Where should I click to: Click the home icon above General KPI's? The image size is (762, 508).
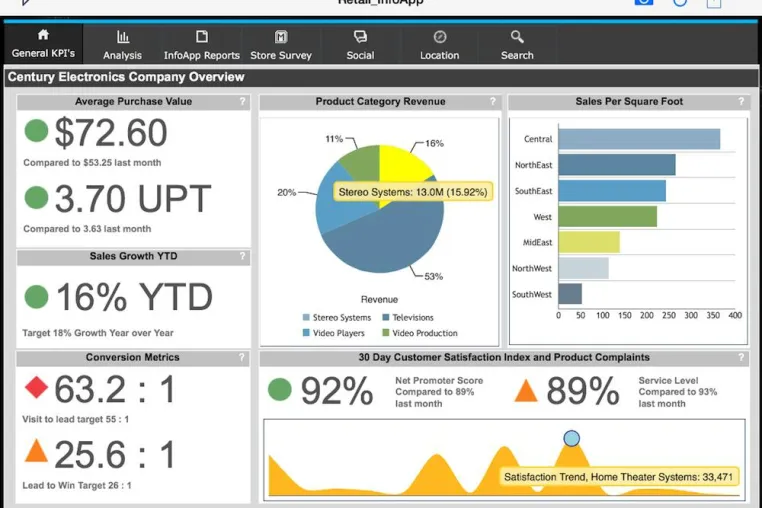pyautogui.click(x=43, y=35)
